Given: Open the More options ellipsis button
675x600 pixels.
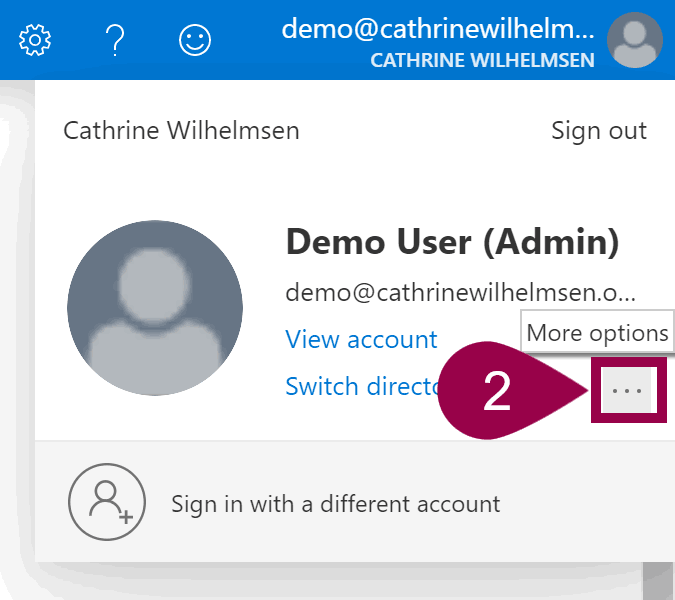Looking at the screenshot, I should tap(627, 390).
